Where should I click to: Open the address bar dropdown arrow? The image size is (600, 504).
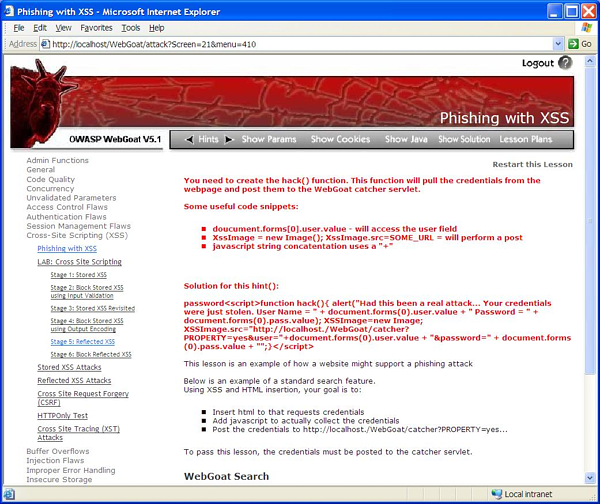coord(558,44)
